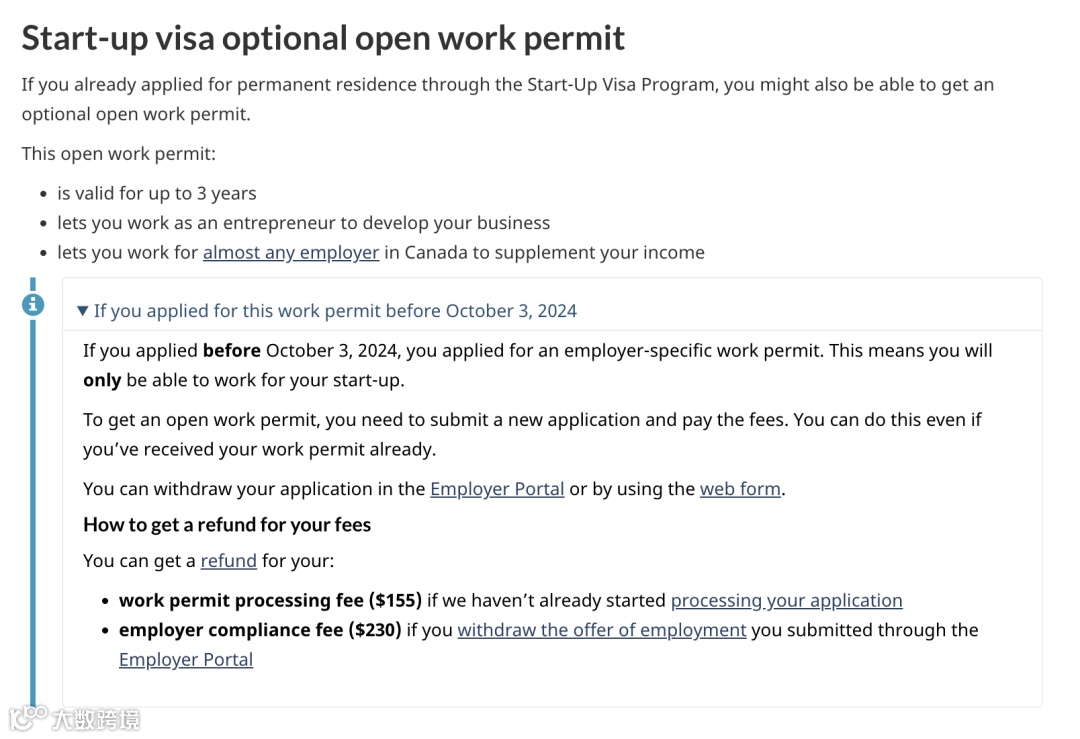
Task: Follow the "web form" link
Action: pos(740,489)
